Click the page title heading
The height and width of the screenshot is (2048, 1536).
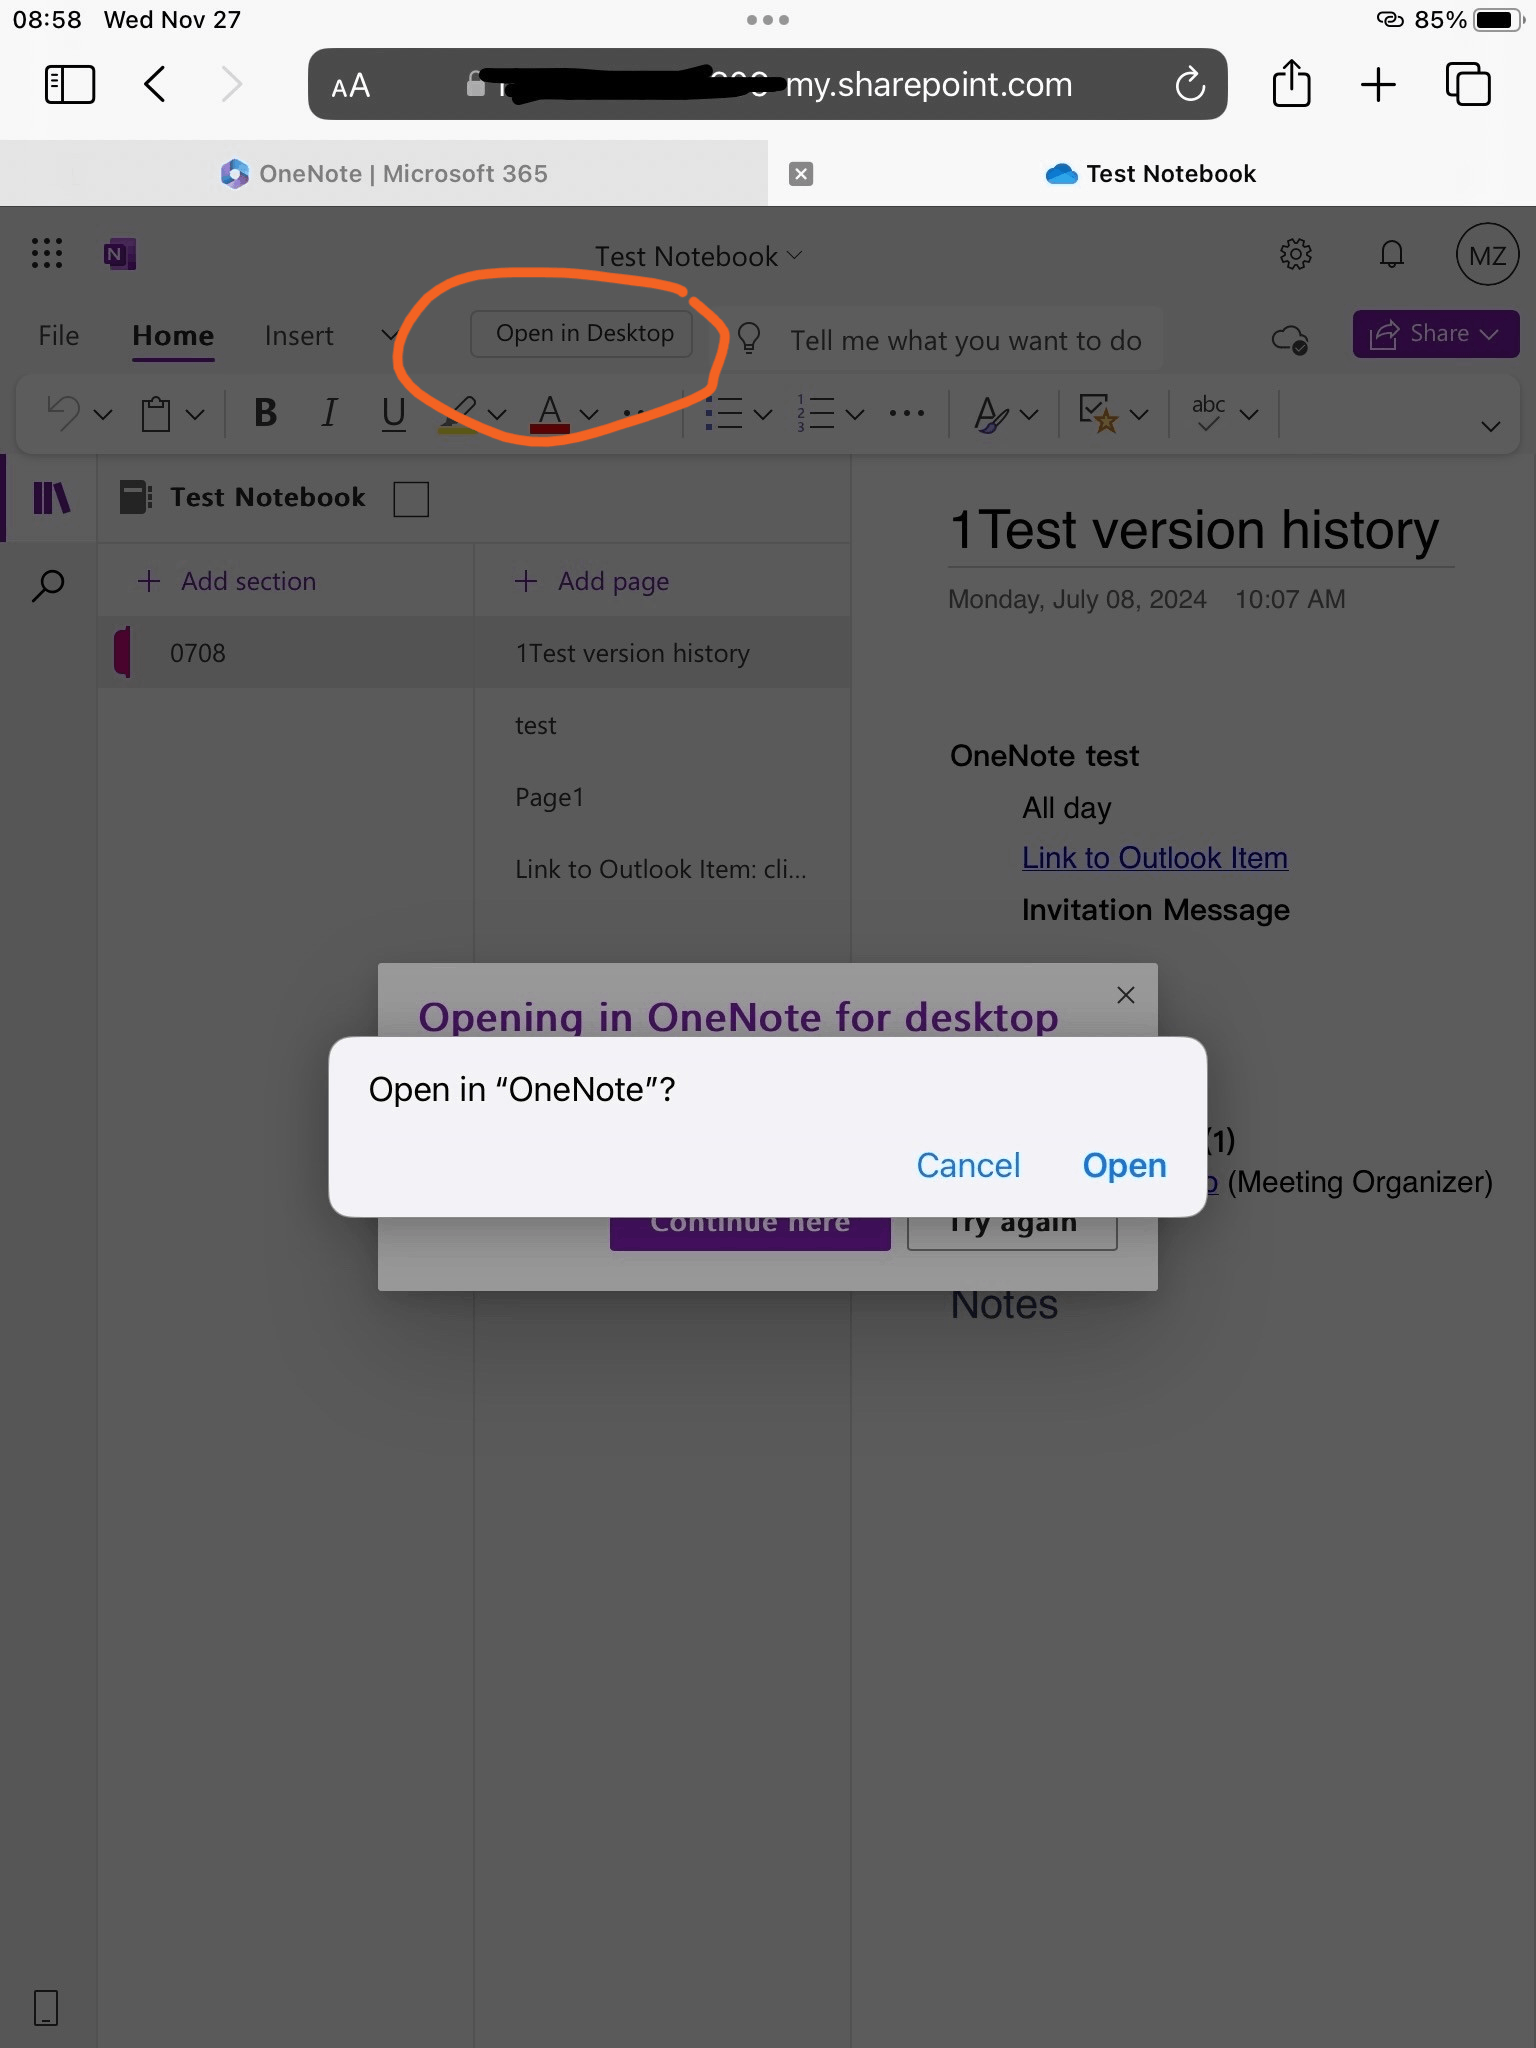point(1194,529)
